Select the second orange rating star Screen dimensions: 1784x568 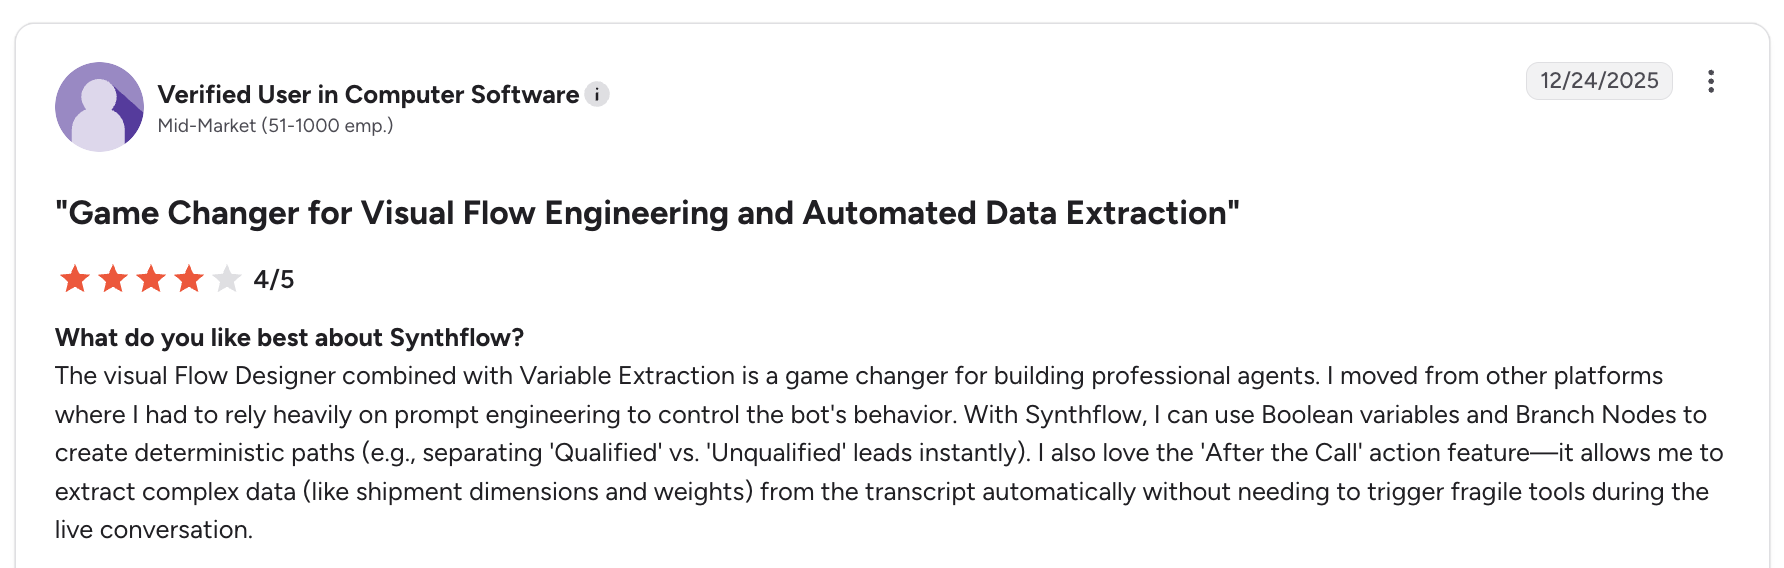coord(113,279)
